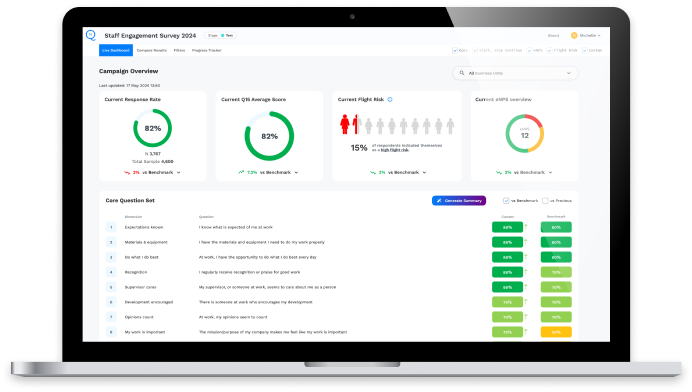Click the search magnifier icon

[462, 73]
